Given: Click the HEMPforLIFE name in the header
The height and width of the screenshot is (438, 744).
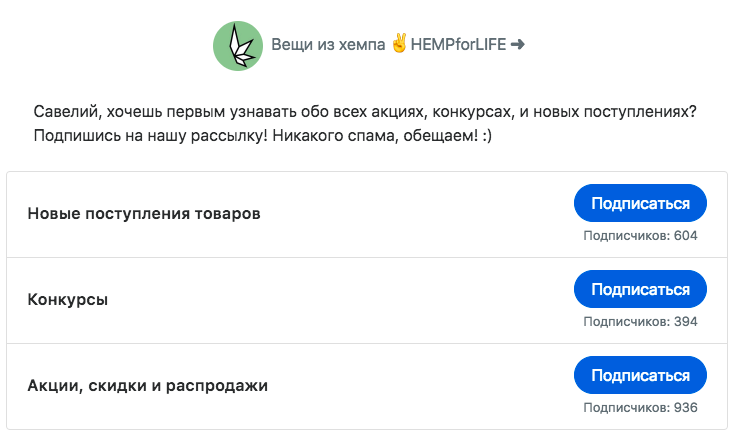Looking at the screenshot, I should click(458, 45).
